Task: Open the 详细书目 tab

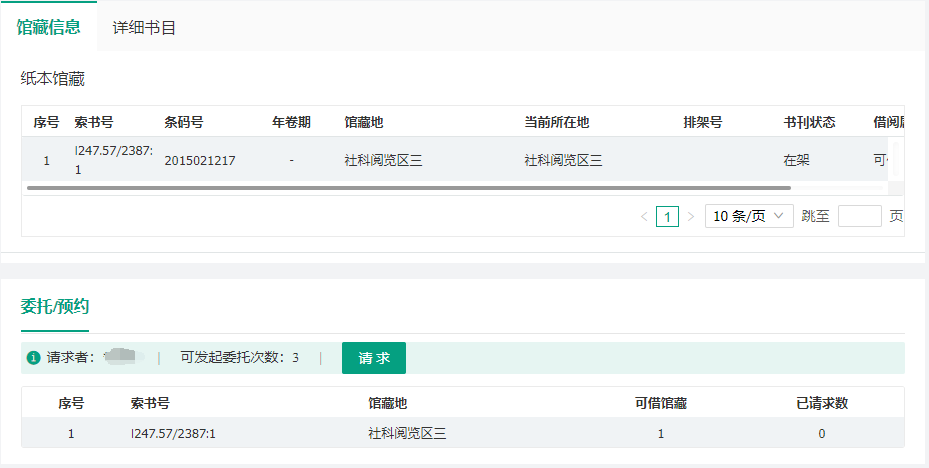Action: [x=144, y=28]
